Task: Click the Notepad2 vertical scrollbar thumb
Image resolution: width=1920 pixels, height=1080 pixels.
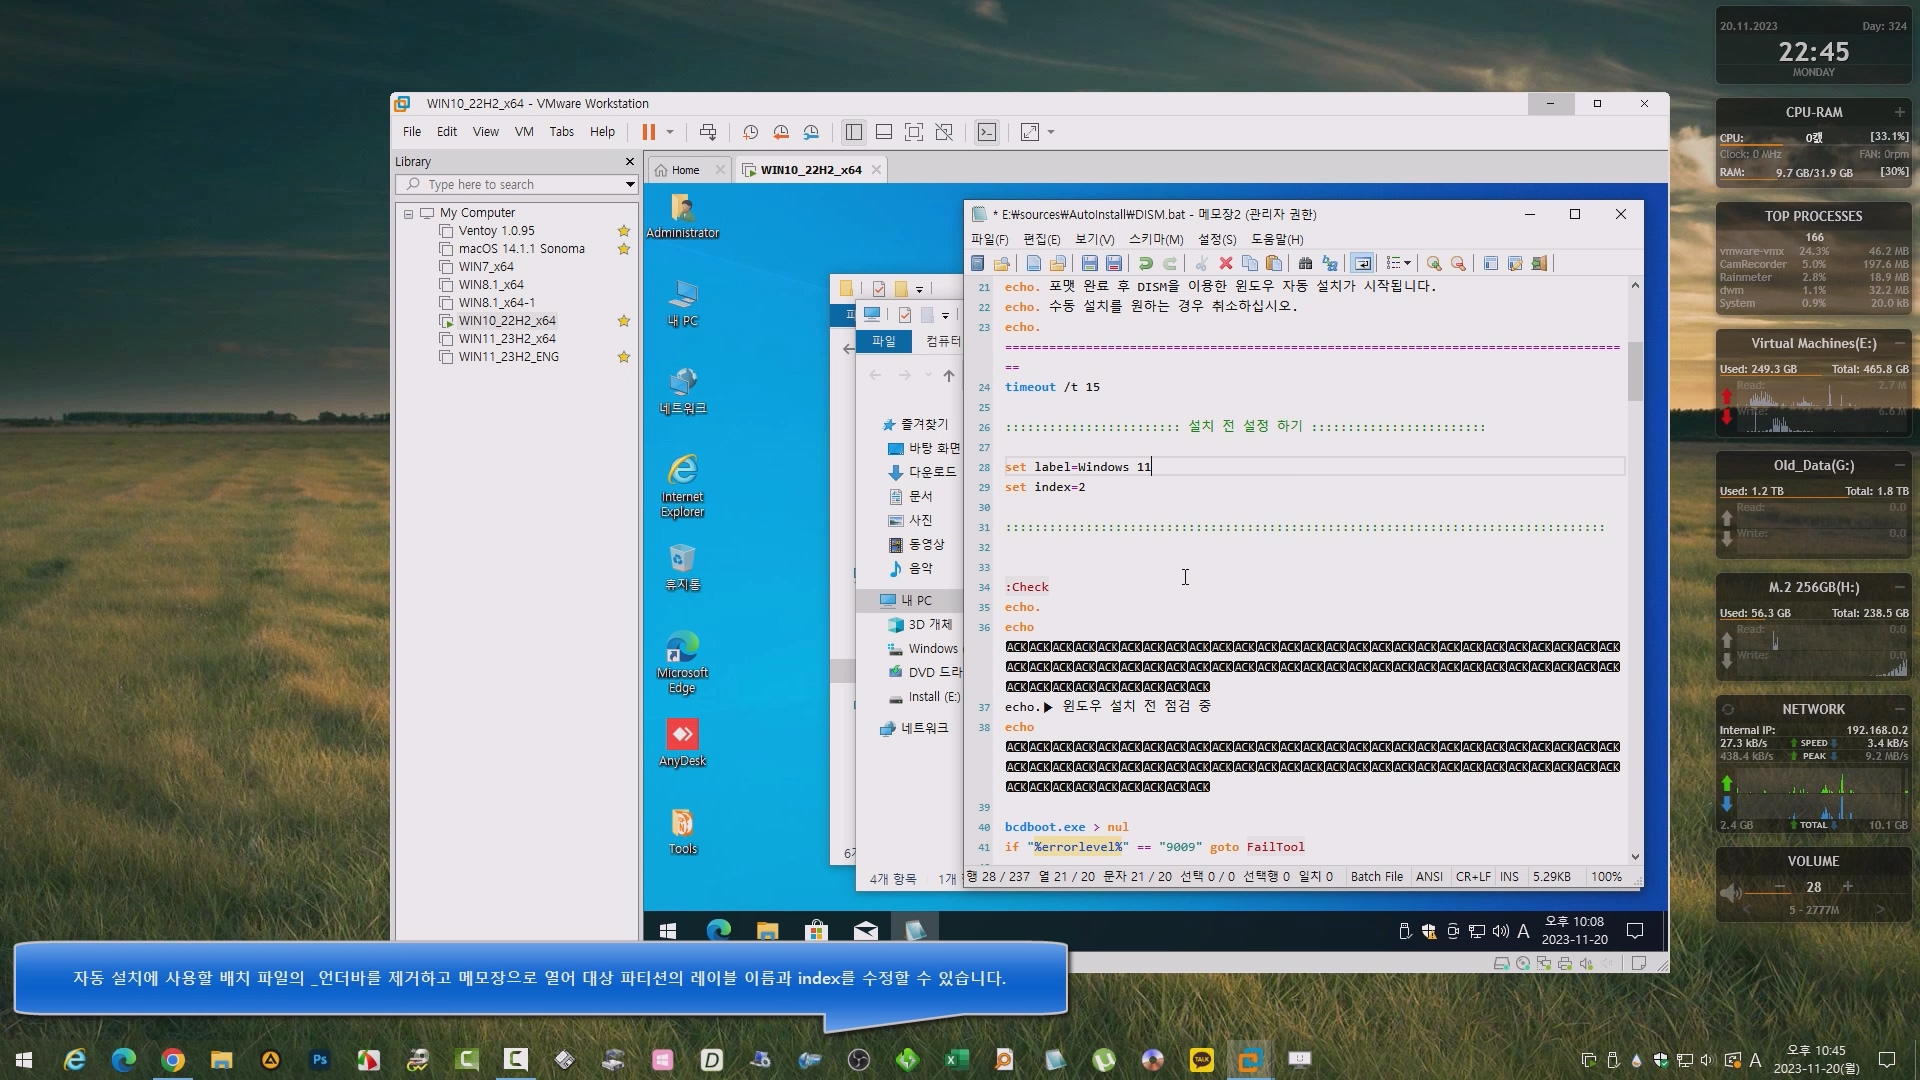Action: [1635, 371]
